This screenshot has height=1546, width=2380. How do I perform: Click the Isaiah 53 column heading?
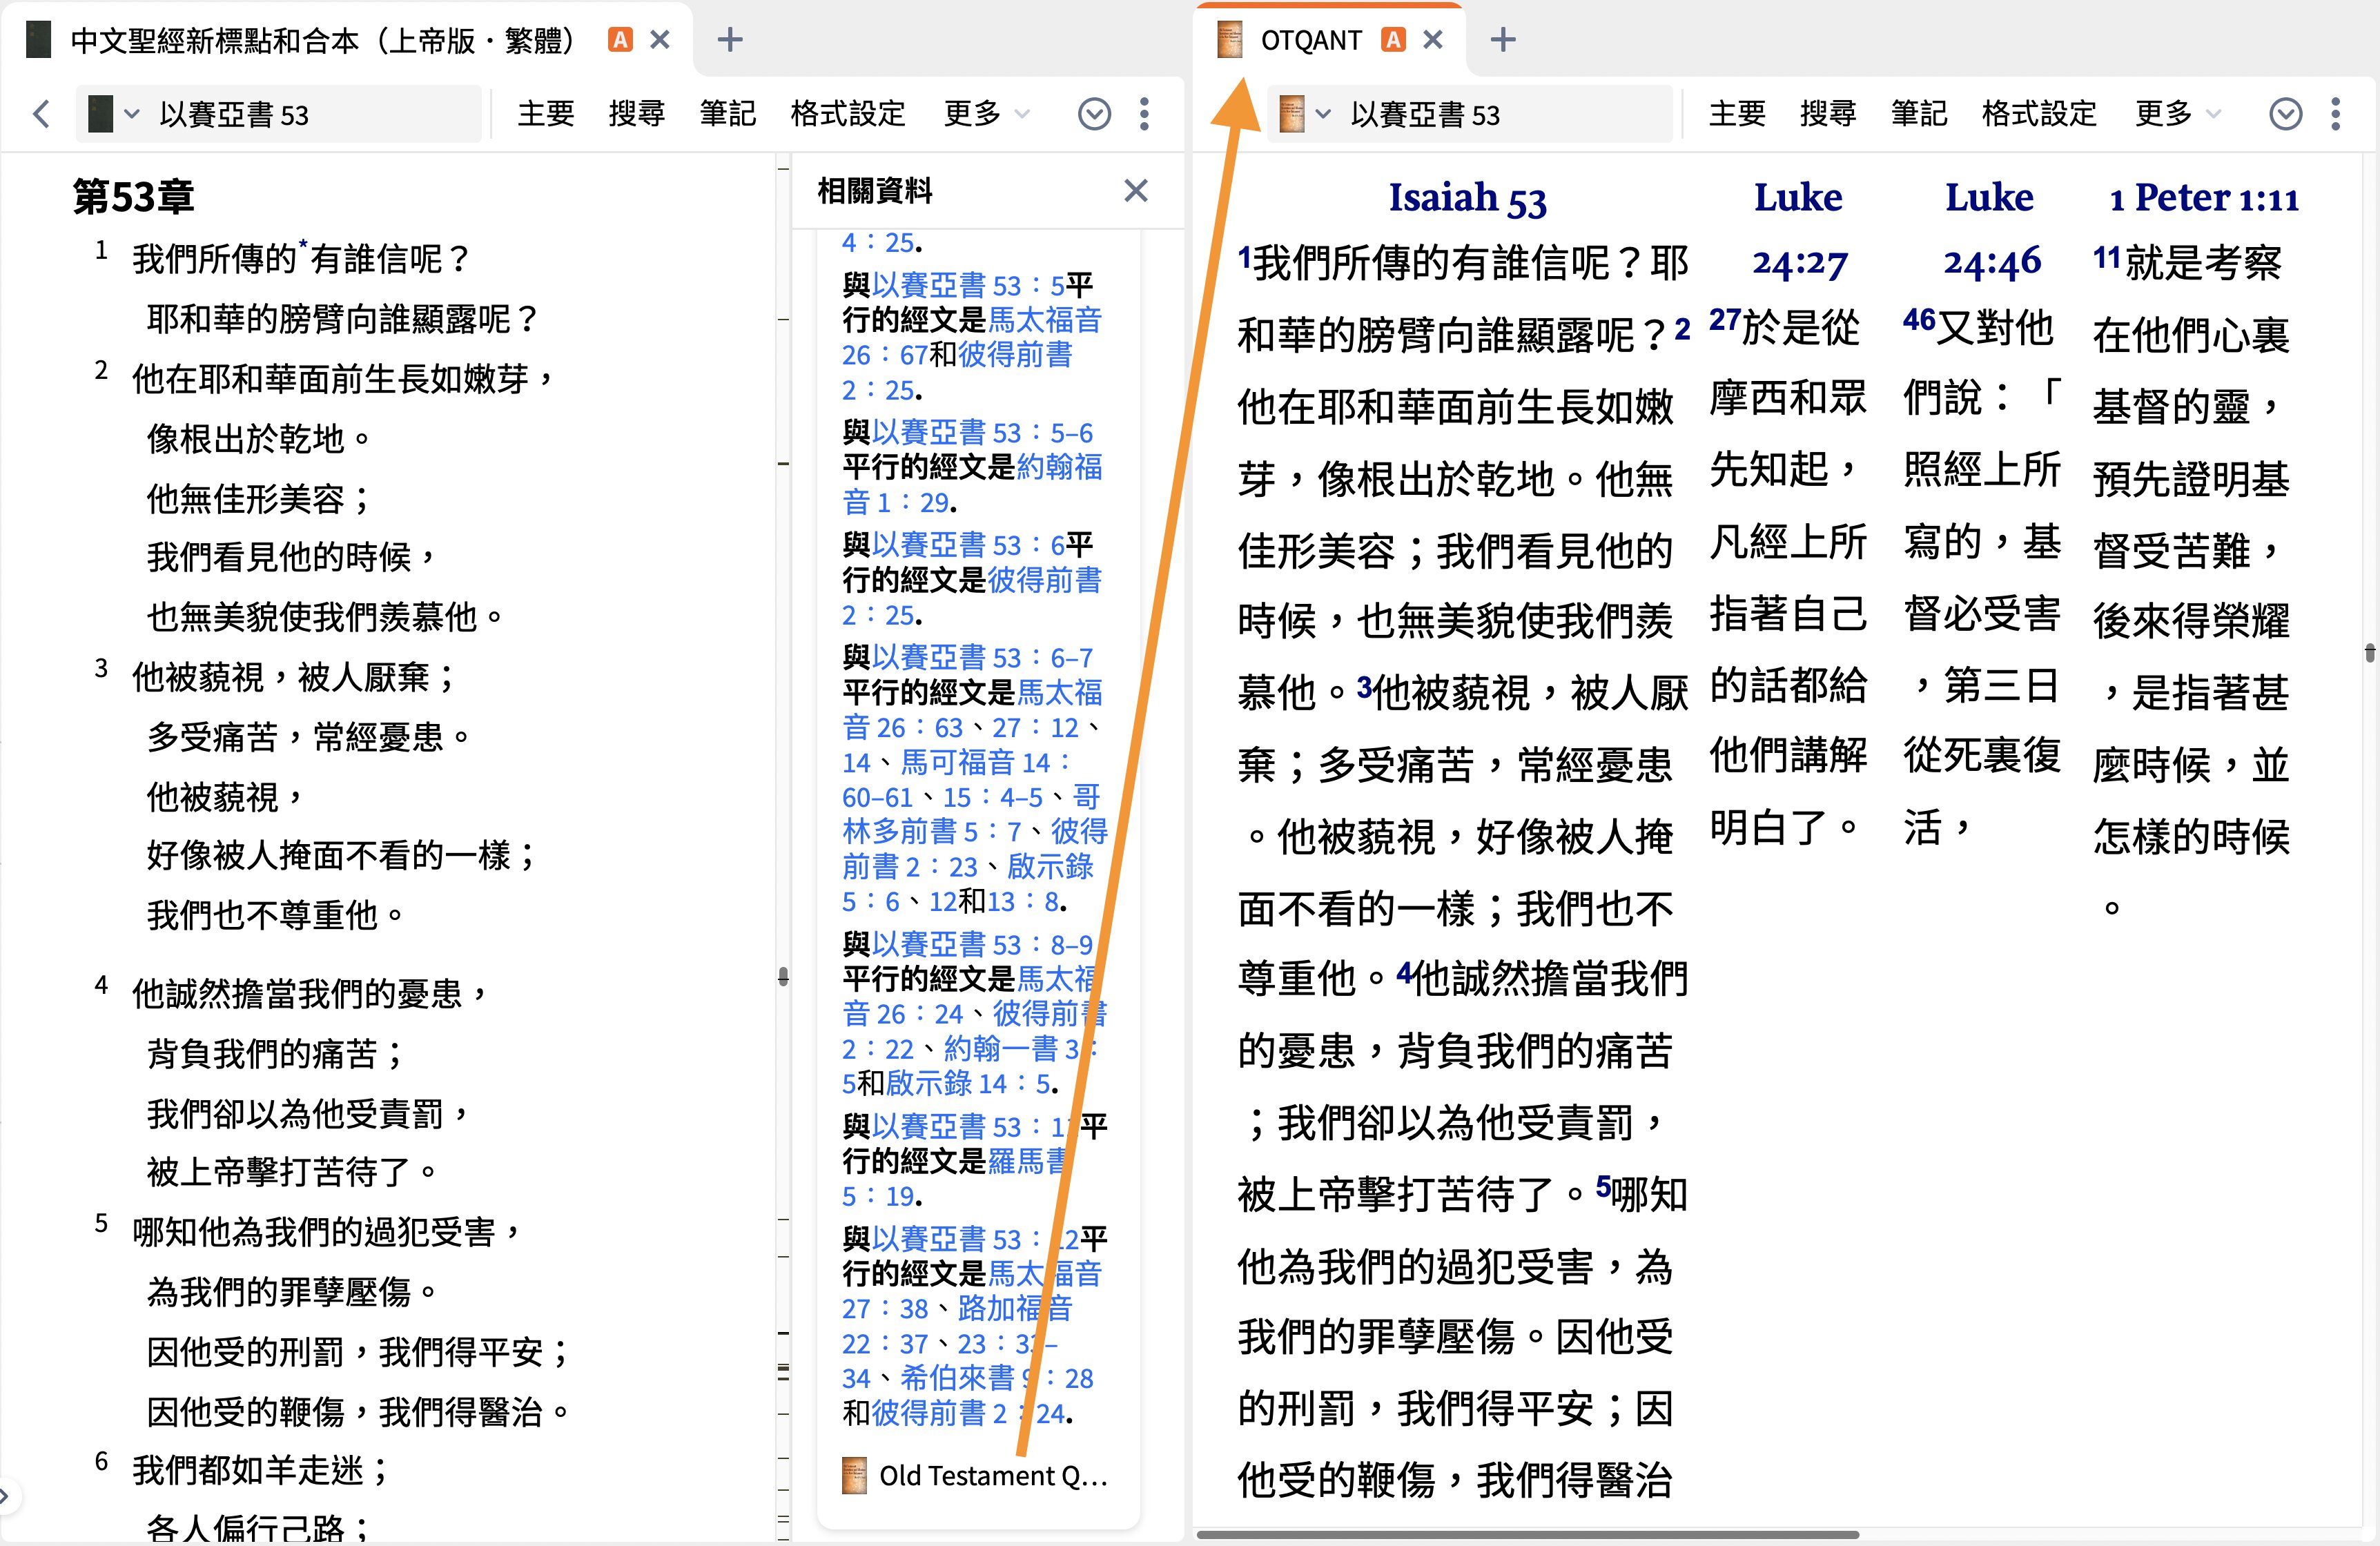(x=1467, y=198)
